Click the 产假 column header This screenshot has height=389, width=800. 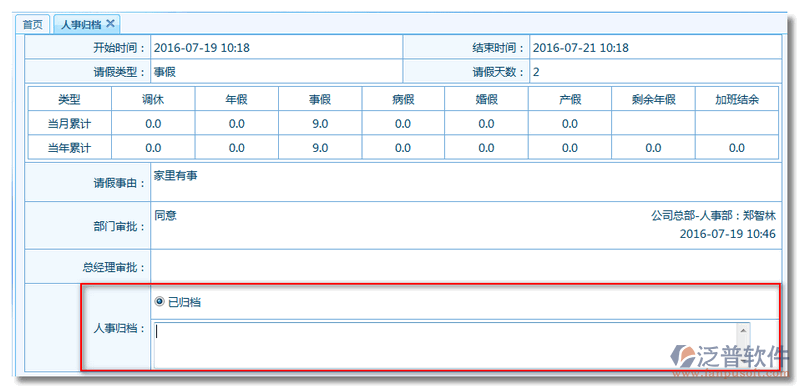coord(570,100)
